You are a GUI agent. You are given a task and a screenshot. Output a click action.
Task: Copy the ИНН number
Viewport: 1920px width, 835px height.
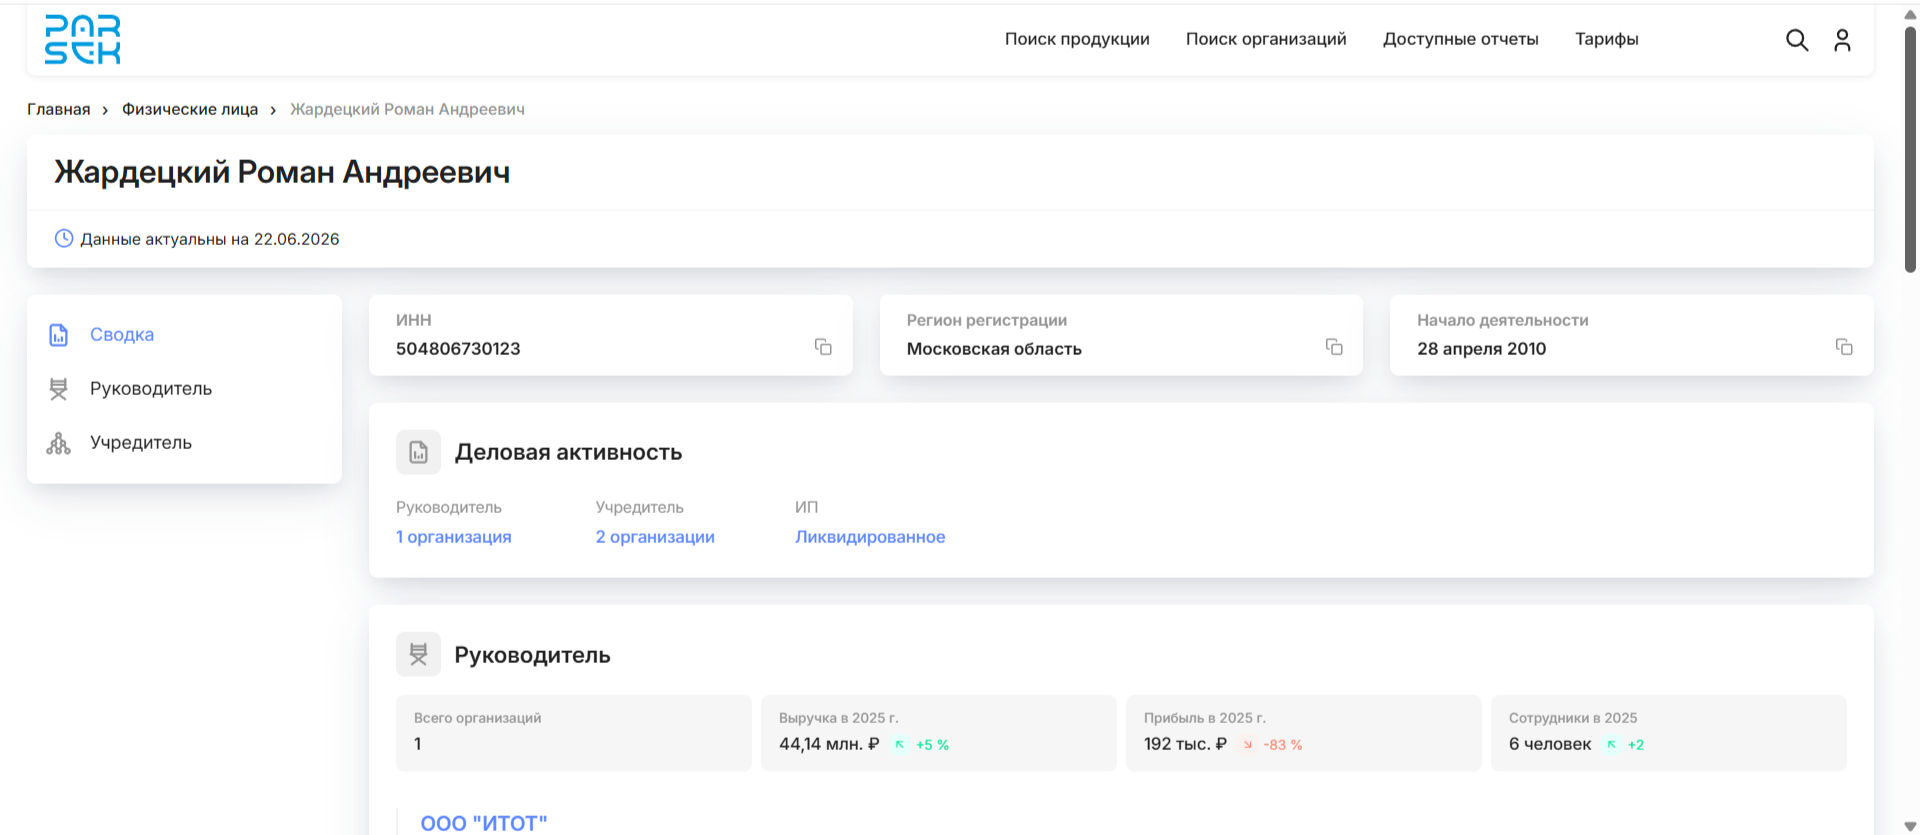pyautogui.click(x=823, y=347)
